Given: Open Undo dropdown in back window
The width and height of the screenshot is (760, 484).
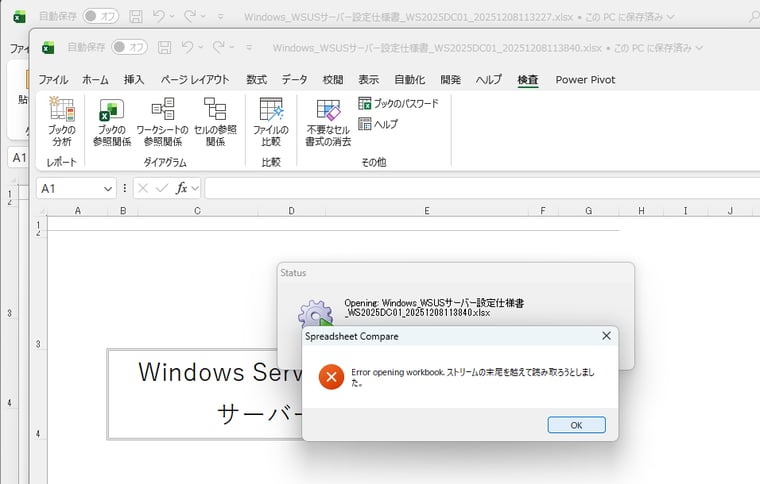Looking at the screenshot, I should click(172, 16).
